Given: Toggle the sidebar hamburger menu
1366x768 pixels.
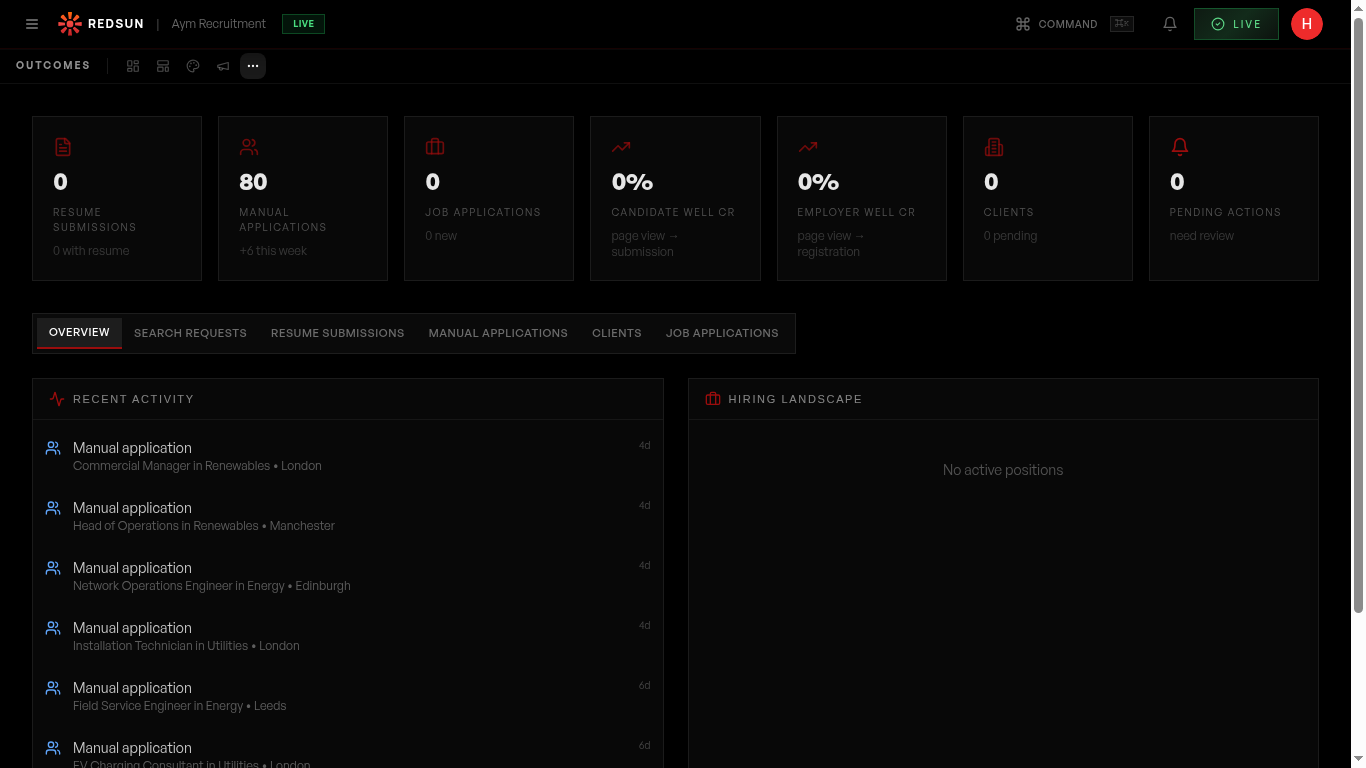Looking at the screenshot, I should 31,23.
